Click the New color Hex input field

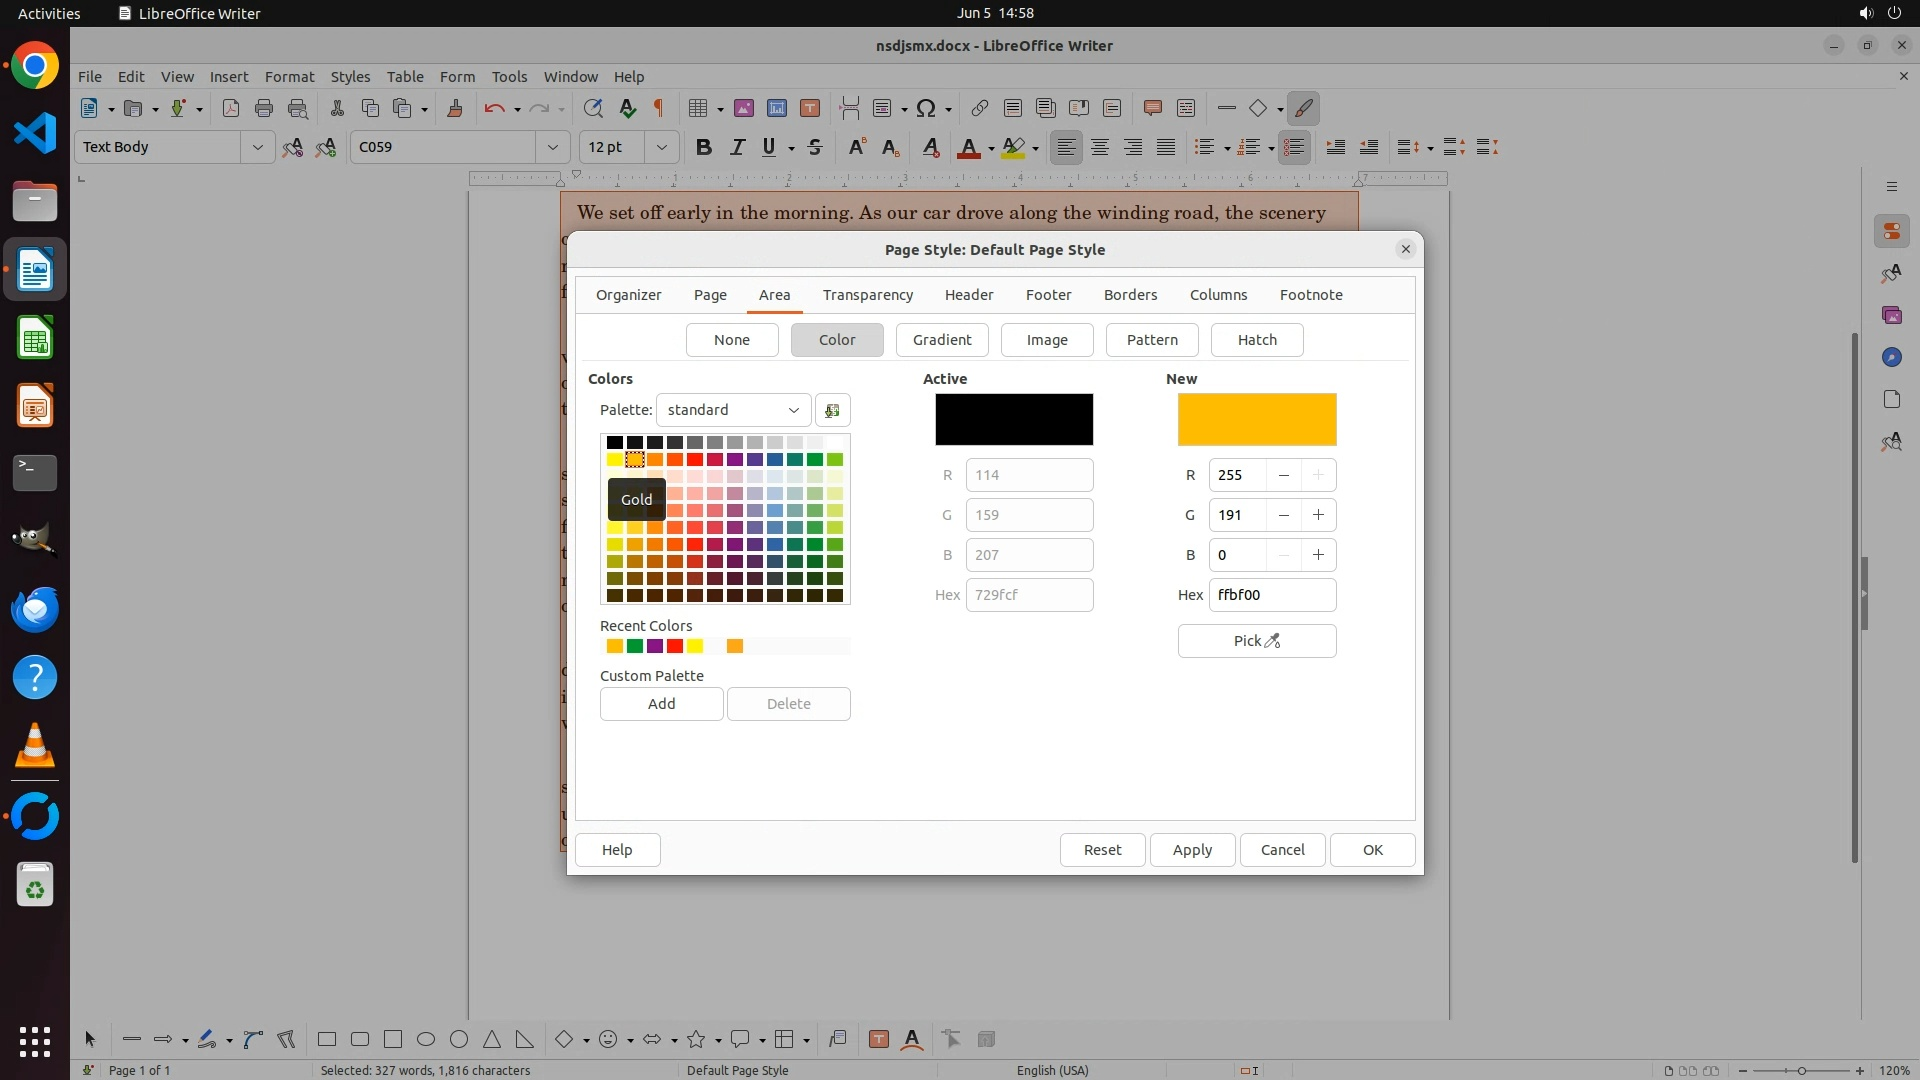click(x=1271, y=595)
